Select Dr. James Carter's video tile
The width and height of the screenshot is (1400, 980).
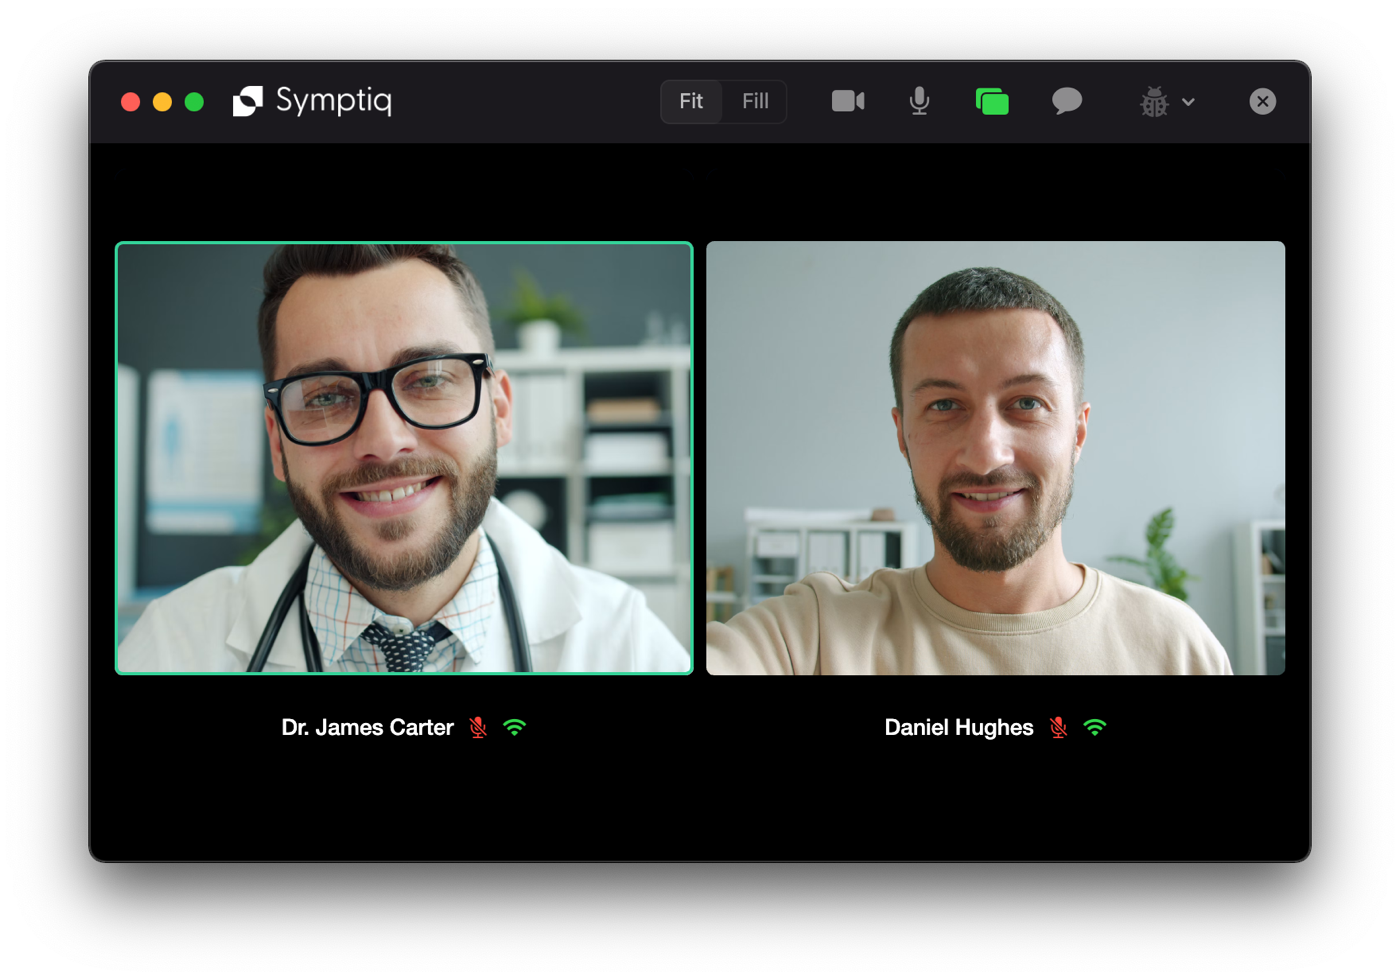point(404,458)
